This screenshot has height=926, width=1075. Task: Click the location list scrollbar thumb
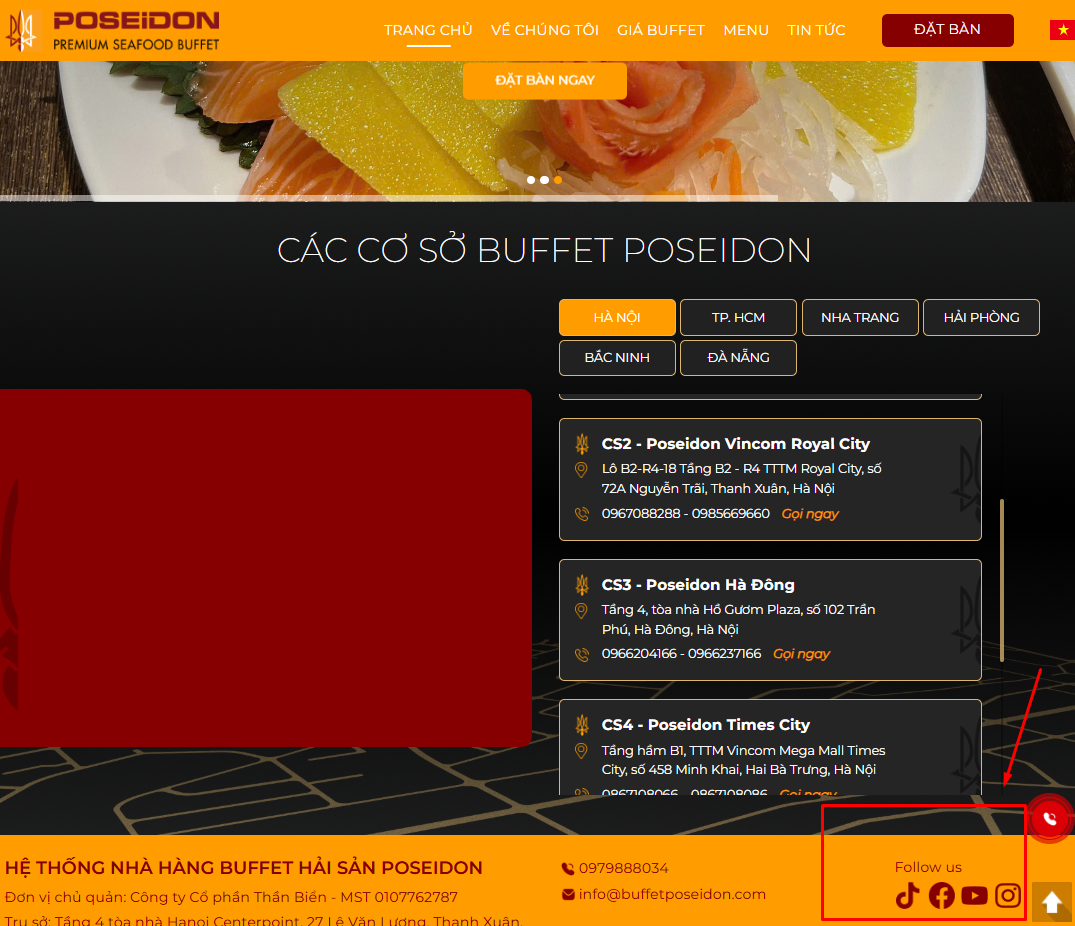pyautogui.click(x=1002, y=580)
